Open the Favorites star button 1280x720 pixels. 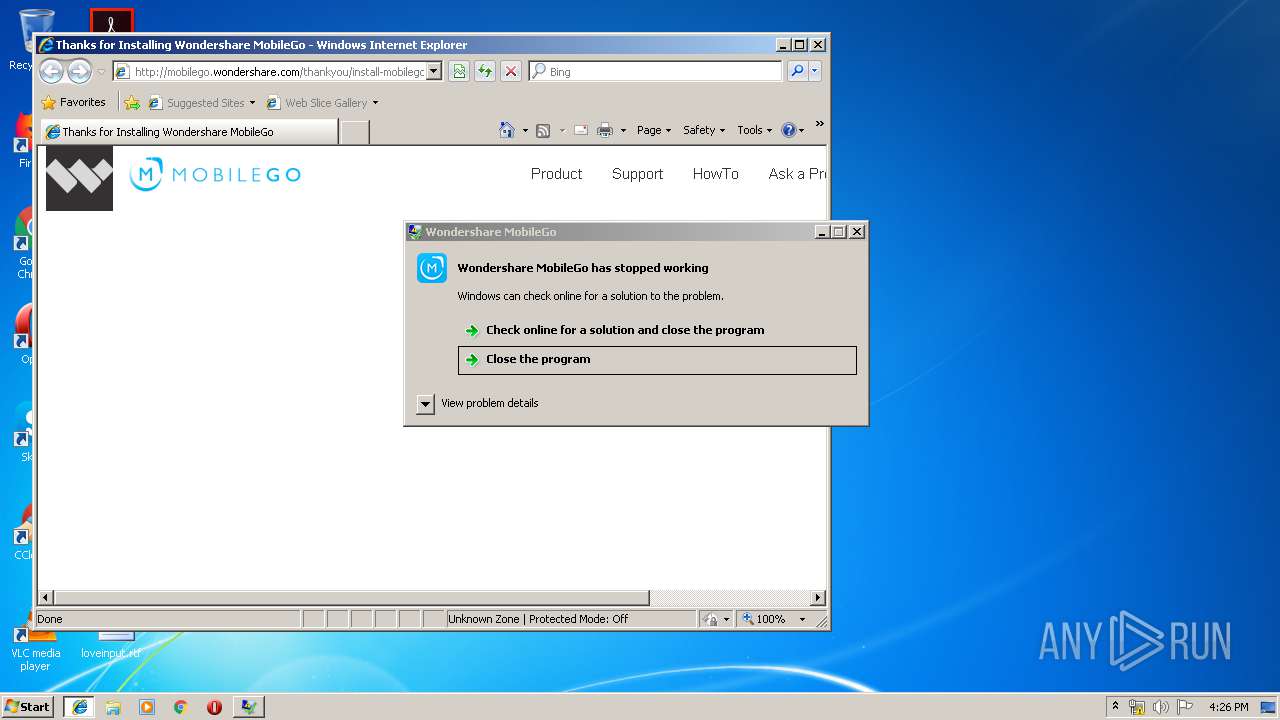coord(73,102)
